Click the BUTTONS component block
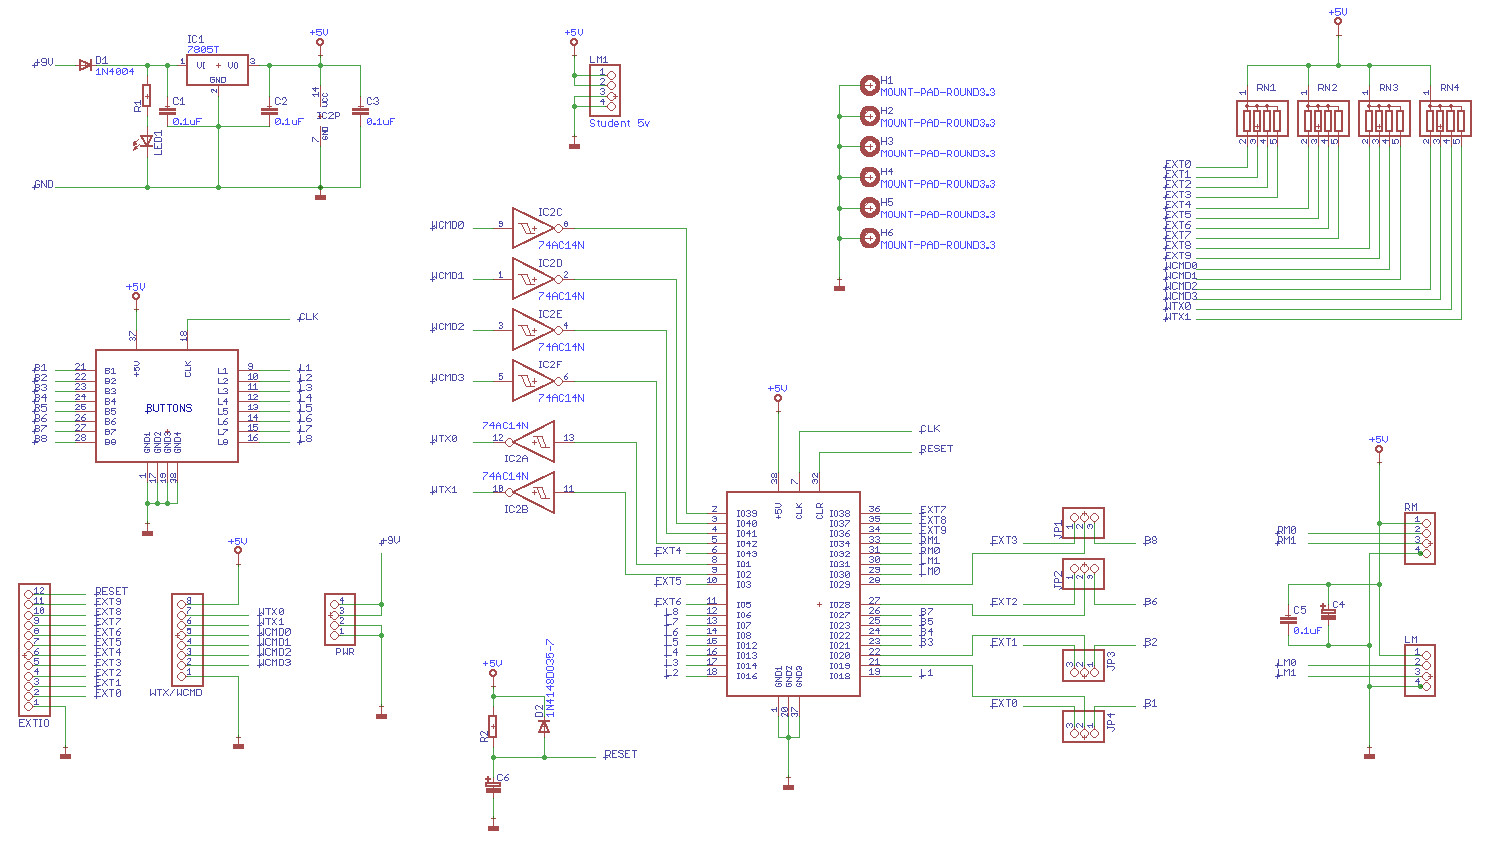 pyautogui.click(x=167, y=406)
